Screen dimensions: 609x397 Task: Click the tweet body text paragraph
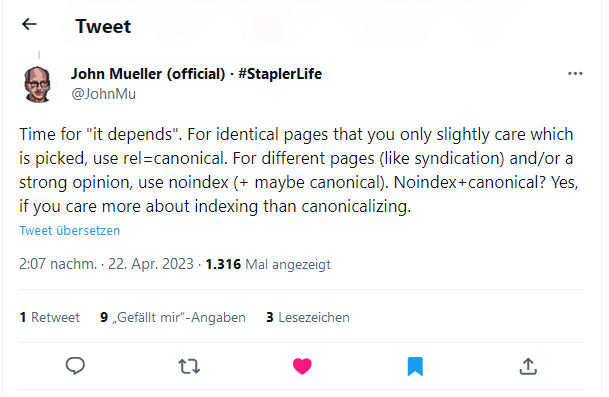coord(299,170)
